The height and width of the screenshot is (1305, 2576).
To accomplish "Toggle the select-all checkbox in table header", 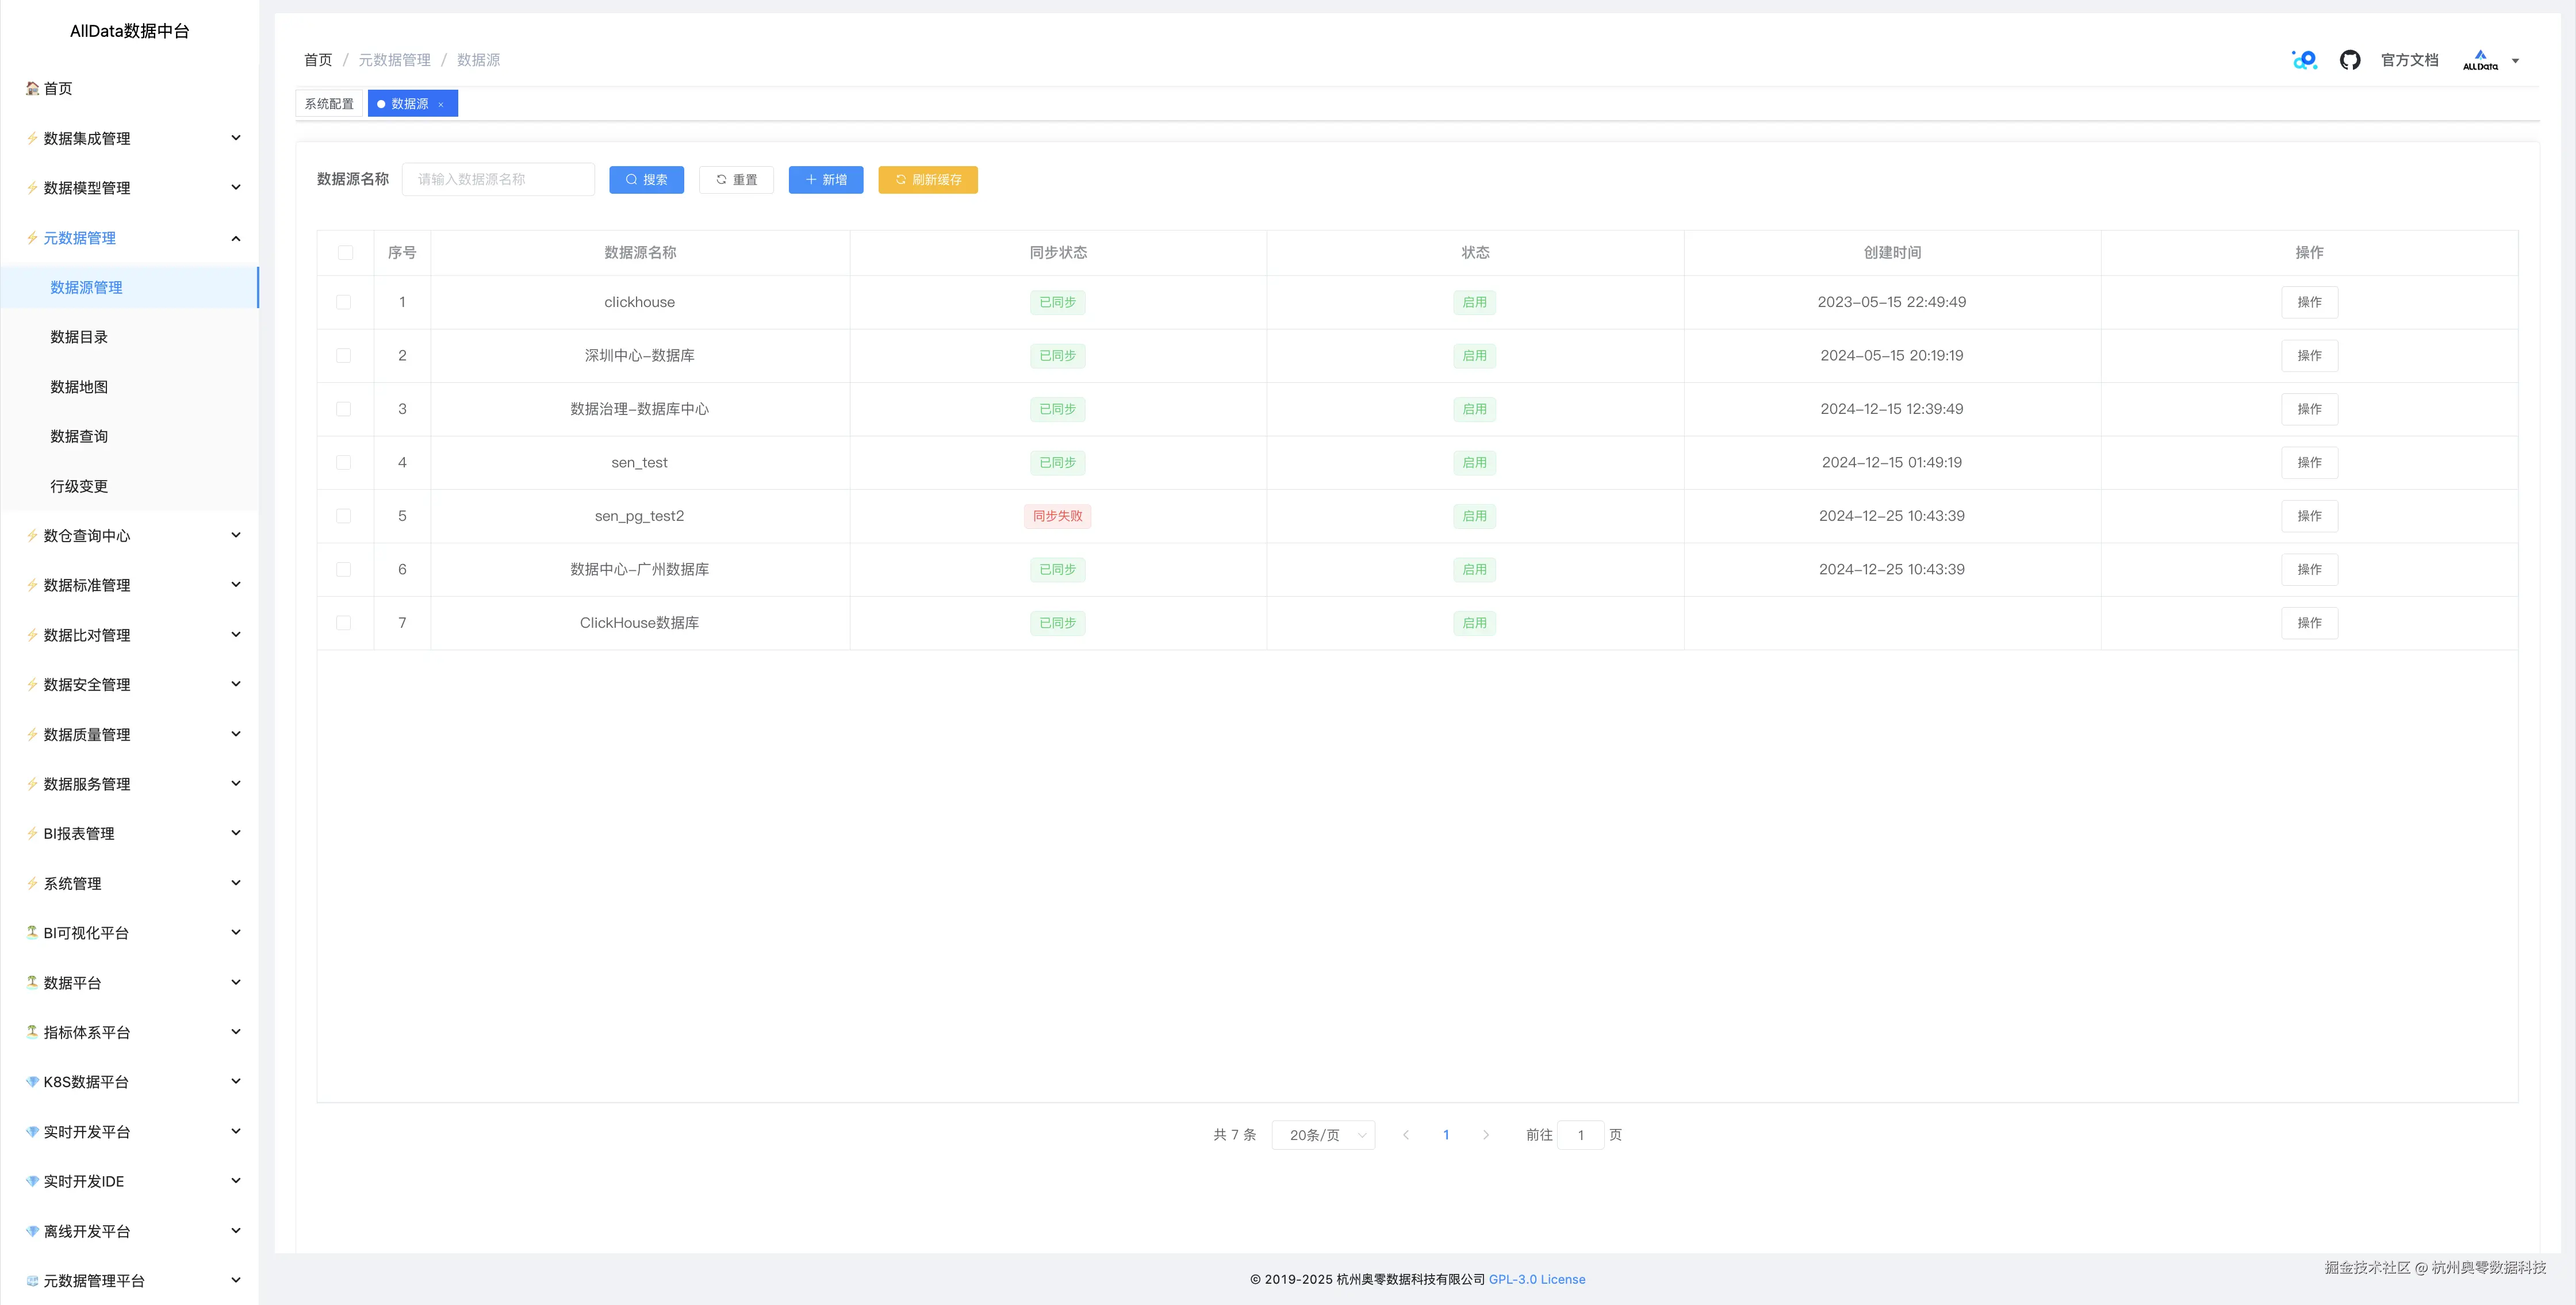I will (x=345, y=253).
